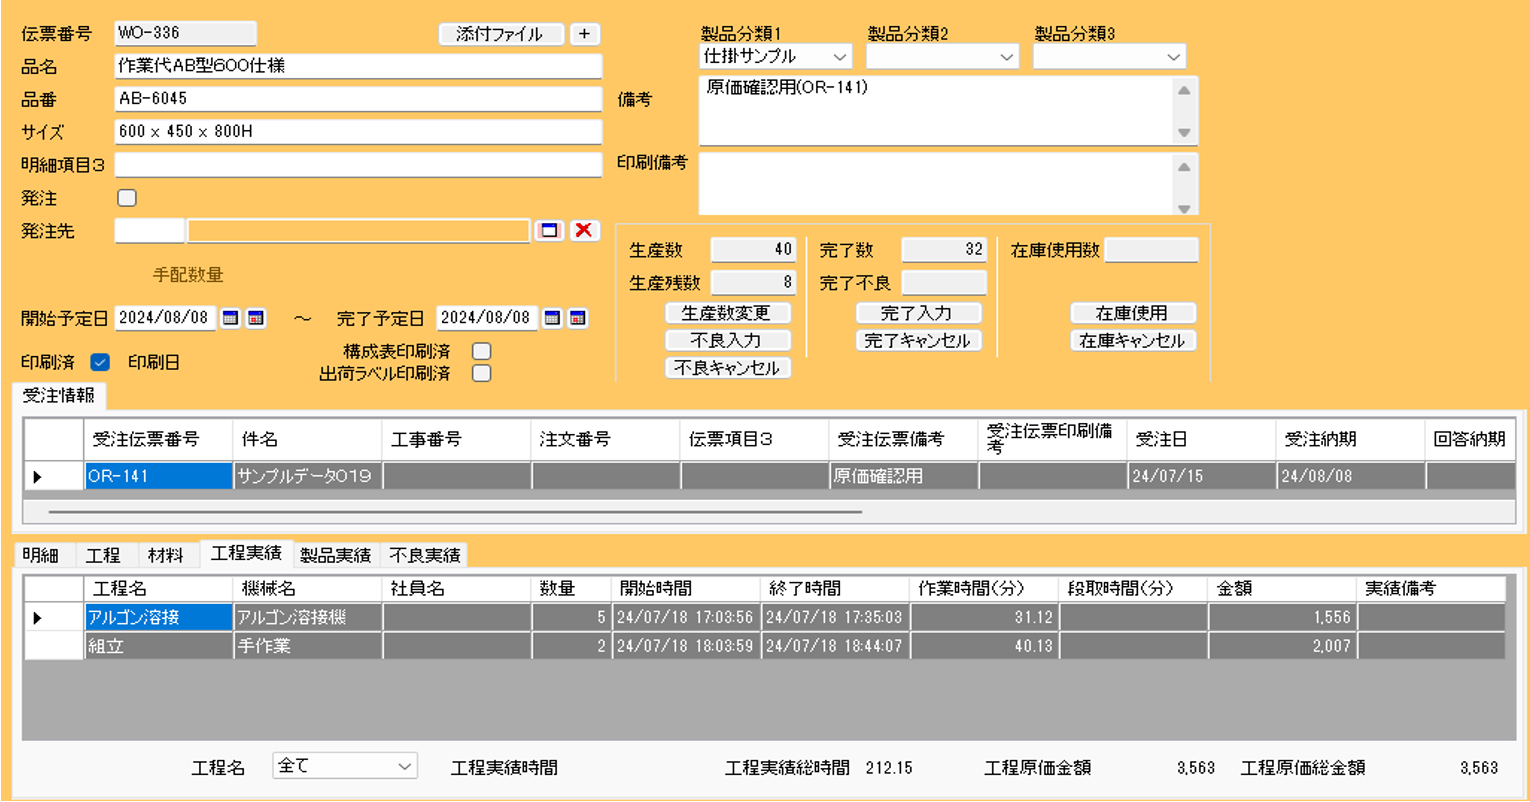Click the 生産数変更 button
The width and height of the screenshot is (1530, 802).
(727, 313)
